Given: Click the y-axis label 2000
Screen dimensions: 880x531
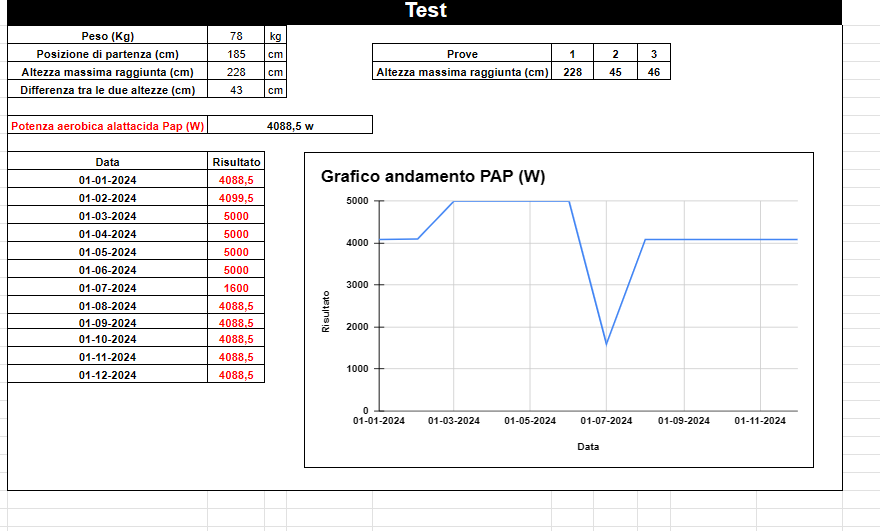Looking at the screenshot, I should (358, 327).
